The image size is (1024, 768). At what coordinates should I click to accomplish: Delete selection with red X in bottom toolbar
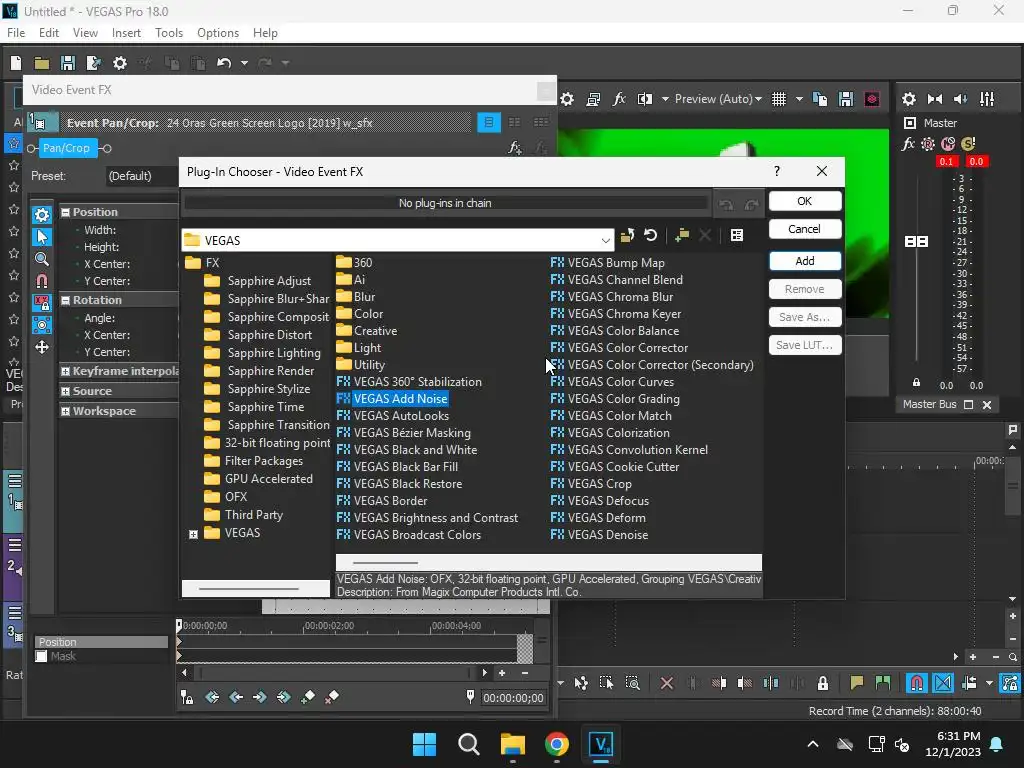click(667, 683)
